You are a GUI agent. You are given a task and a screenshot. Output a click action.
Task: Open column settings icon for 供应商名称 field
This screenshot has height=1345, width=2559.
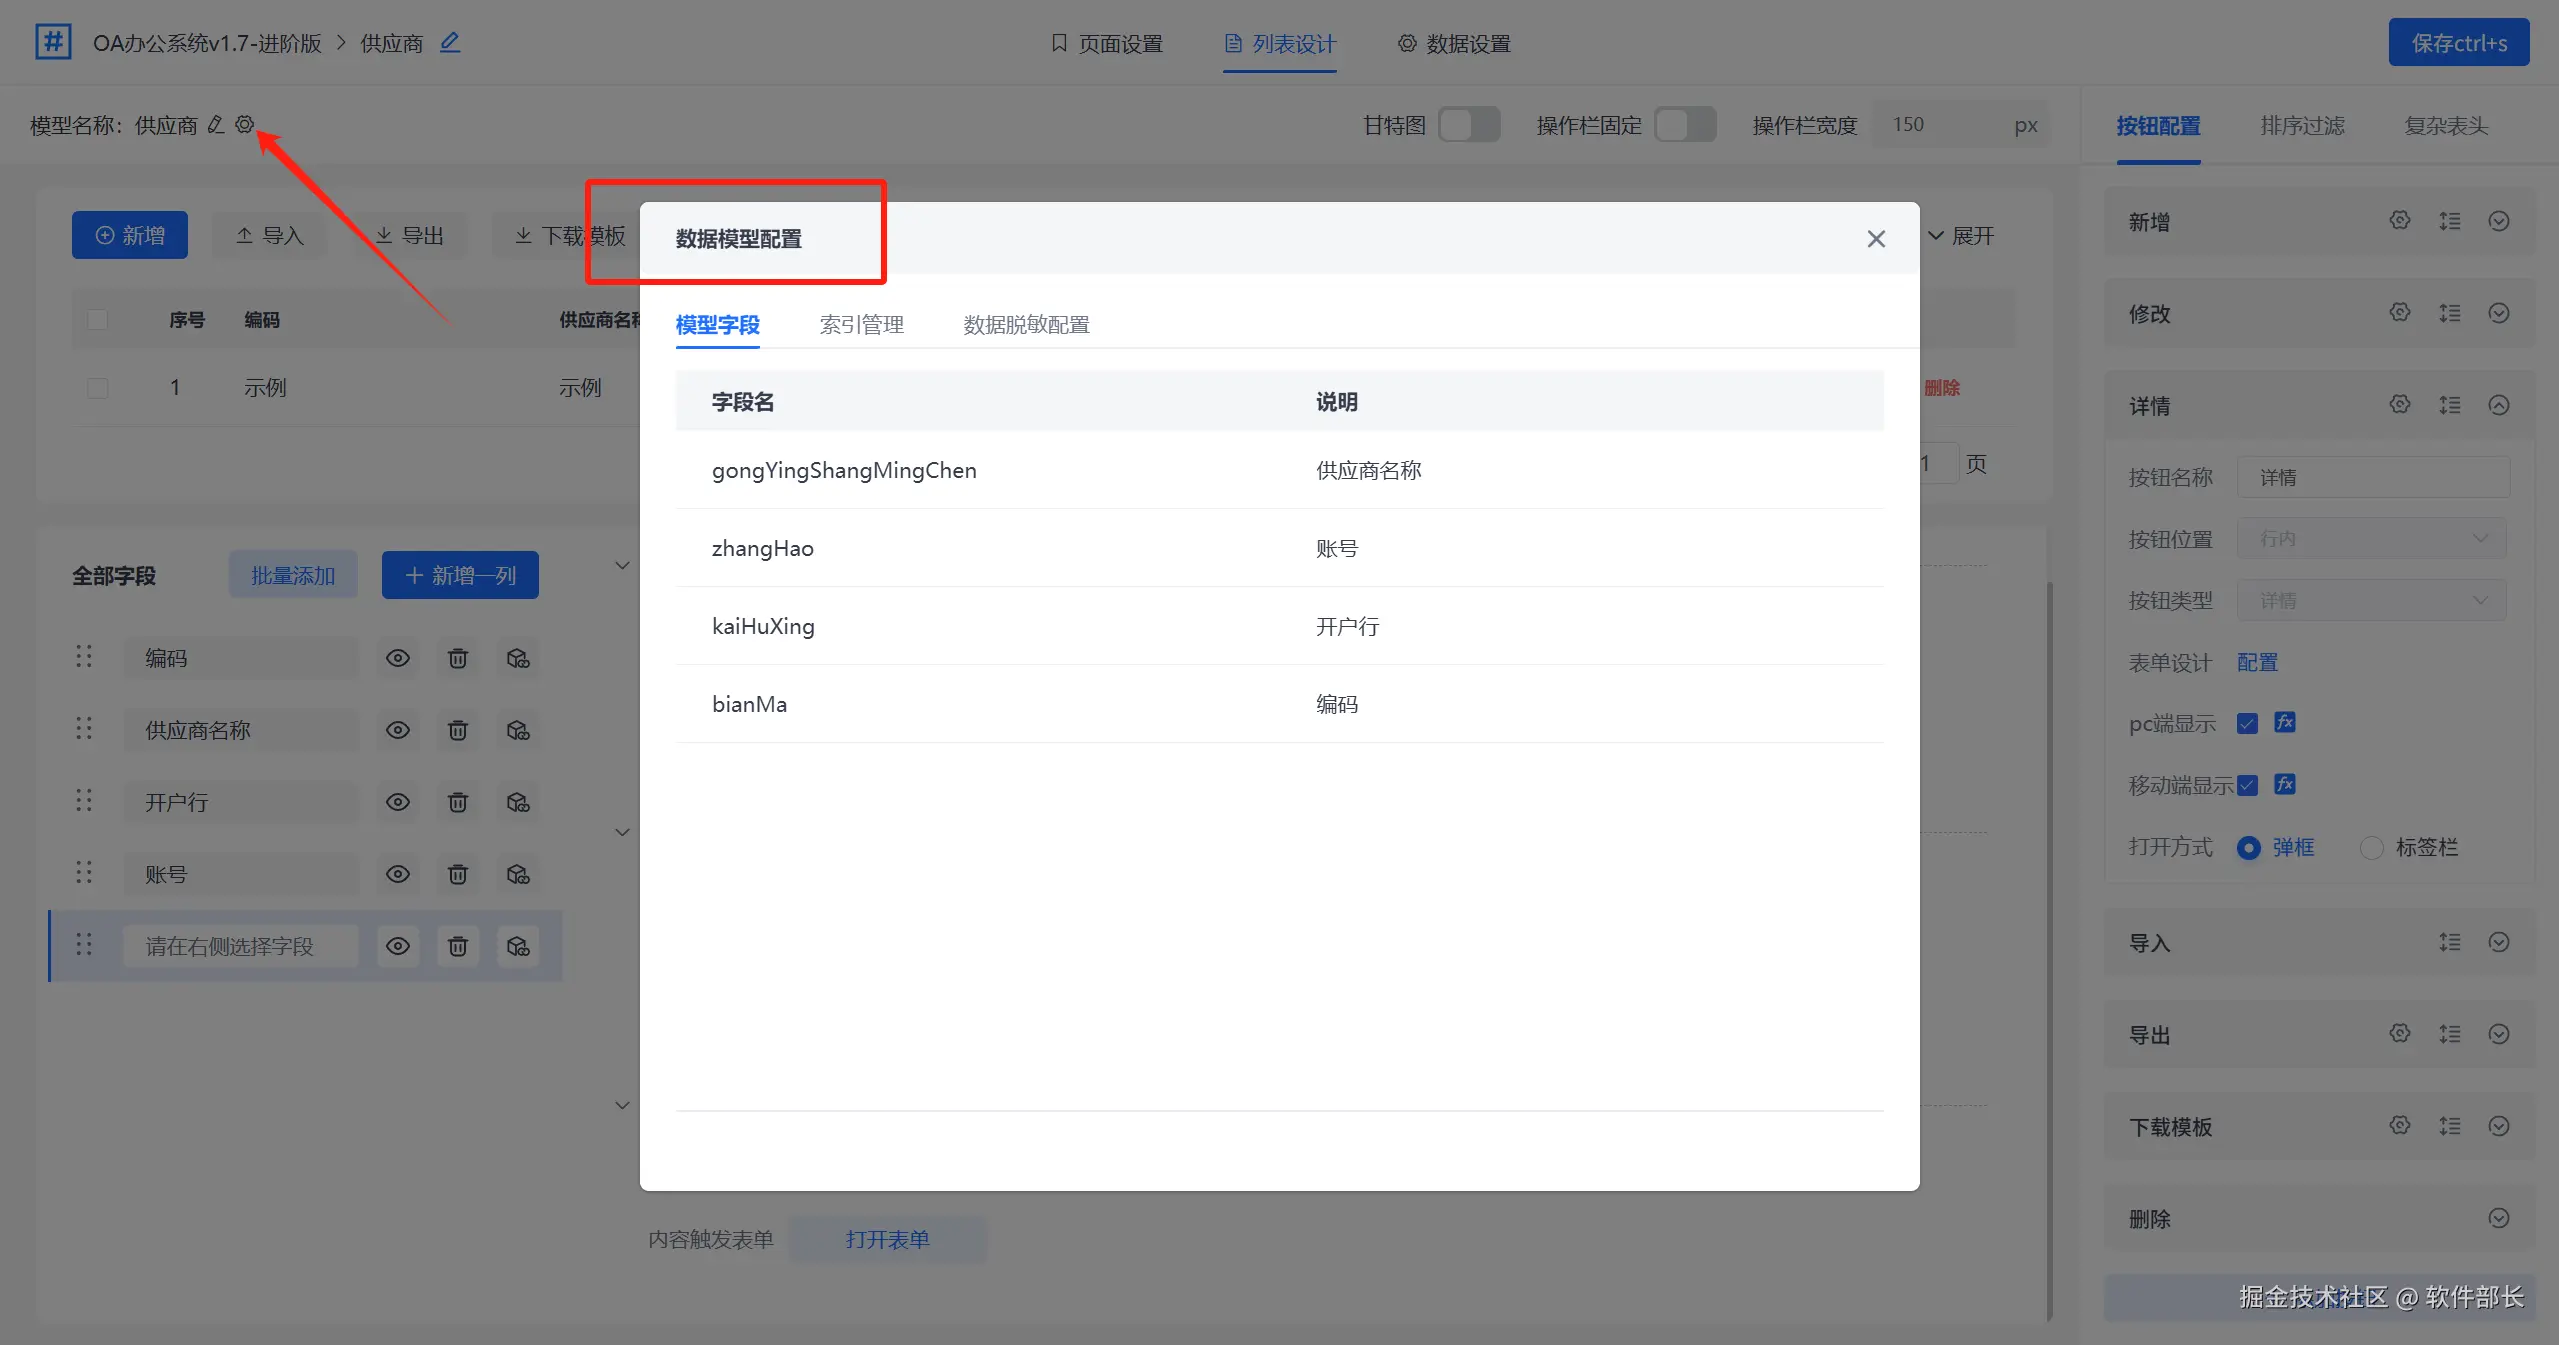pos(518,730)
